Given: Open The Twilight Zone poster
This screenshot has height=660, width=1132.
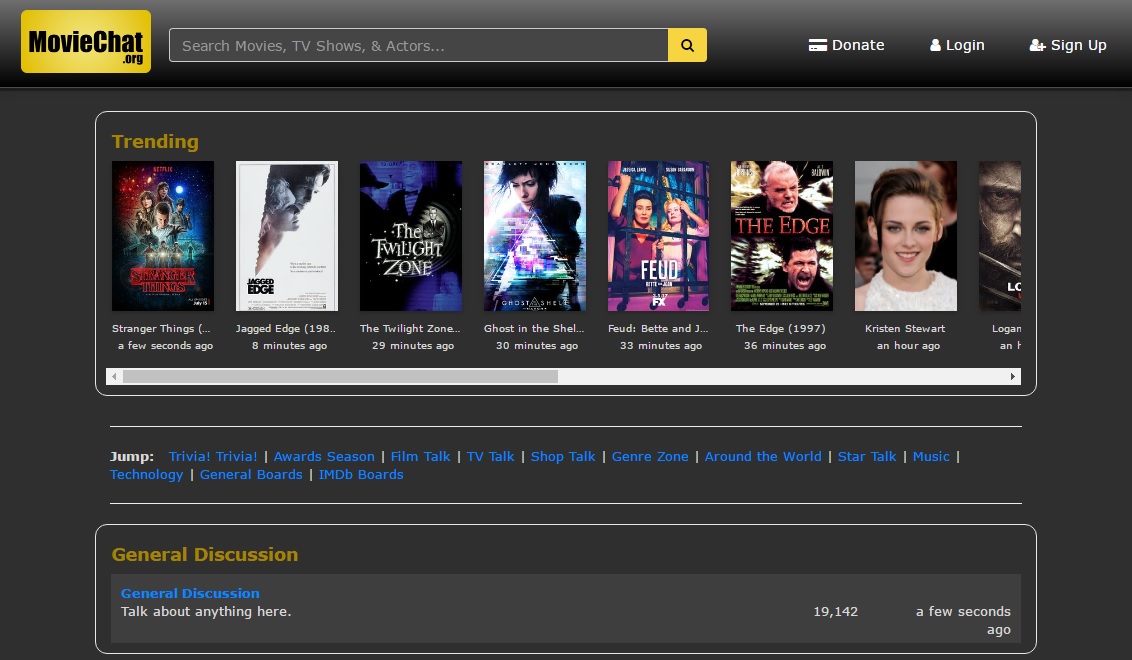Looking at the screenshot, I should pyautogui.click(x=411, y=236).
